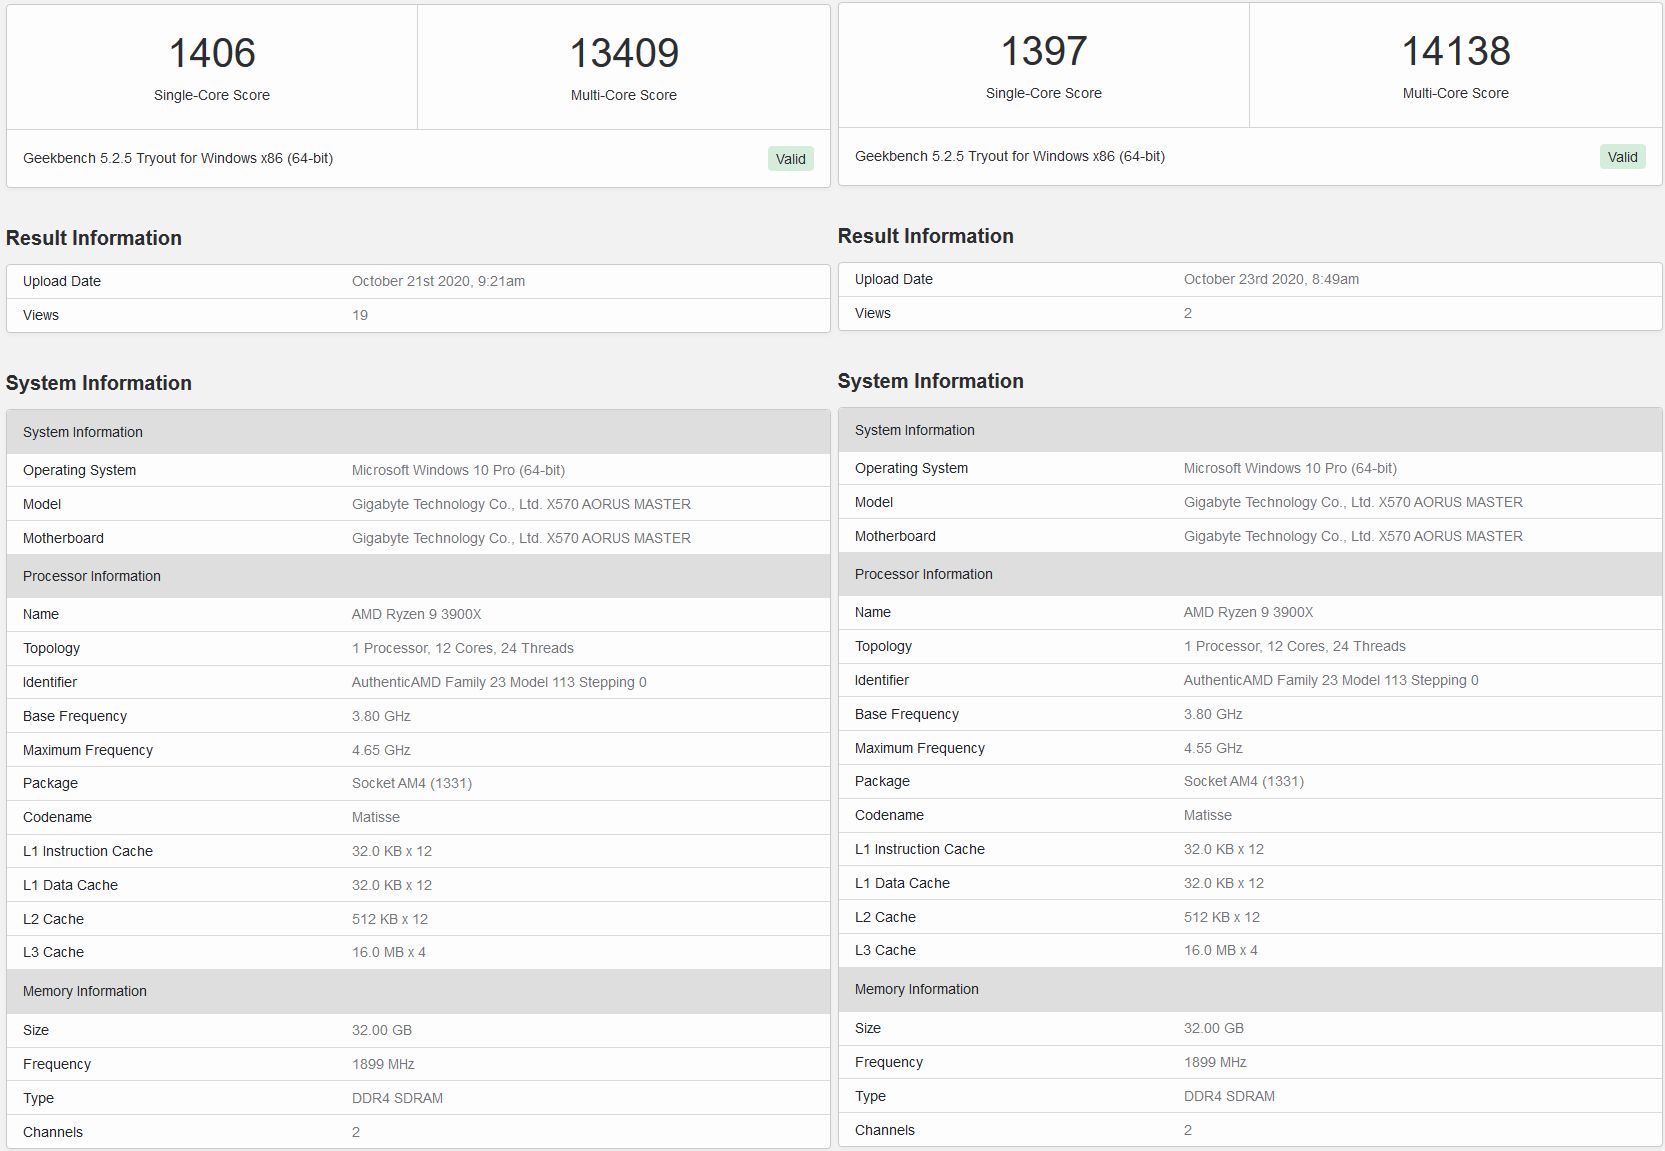Click the Valid badge on the 13409 result card

click(x=790, y=159)
